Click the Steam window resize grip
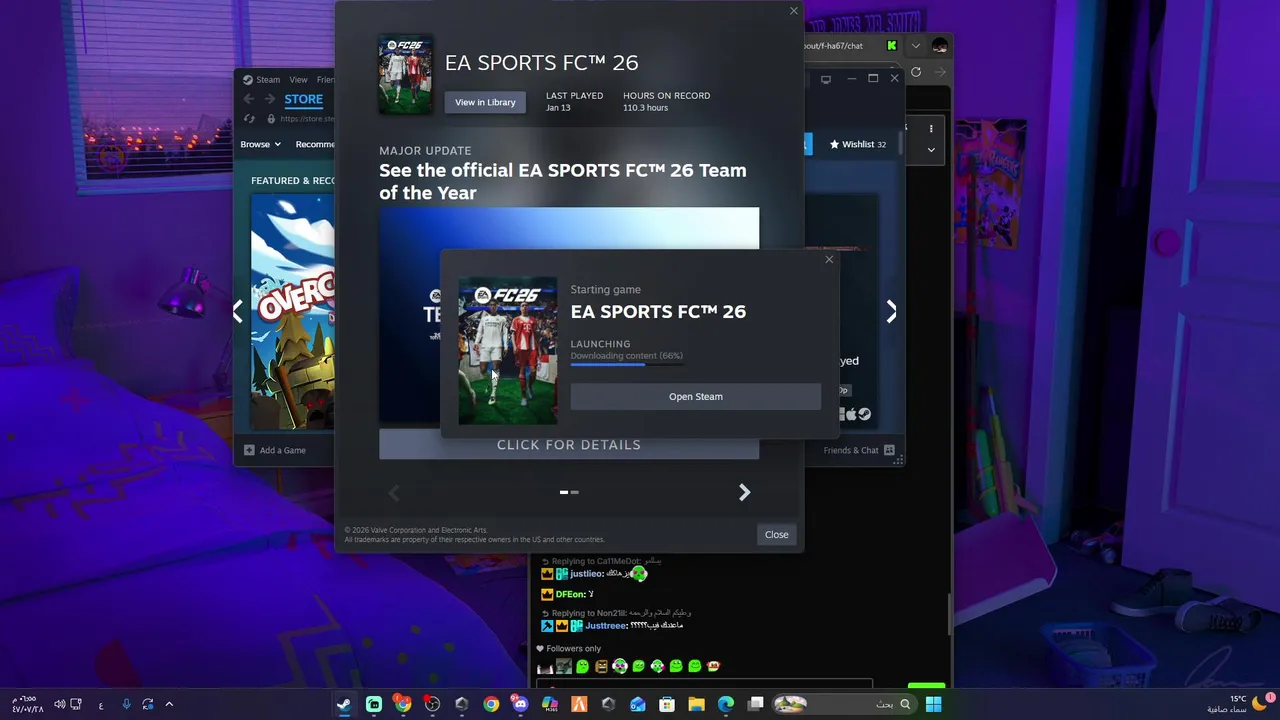1280x720 pixels. coord(899,459)
